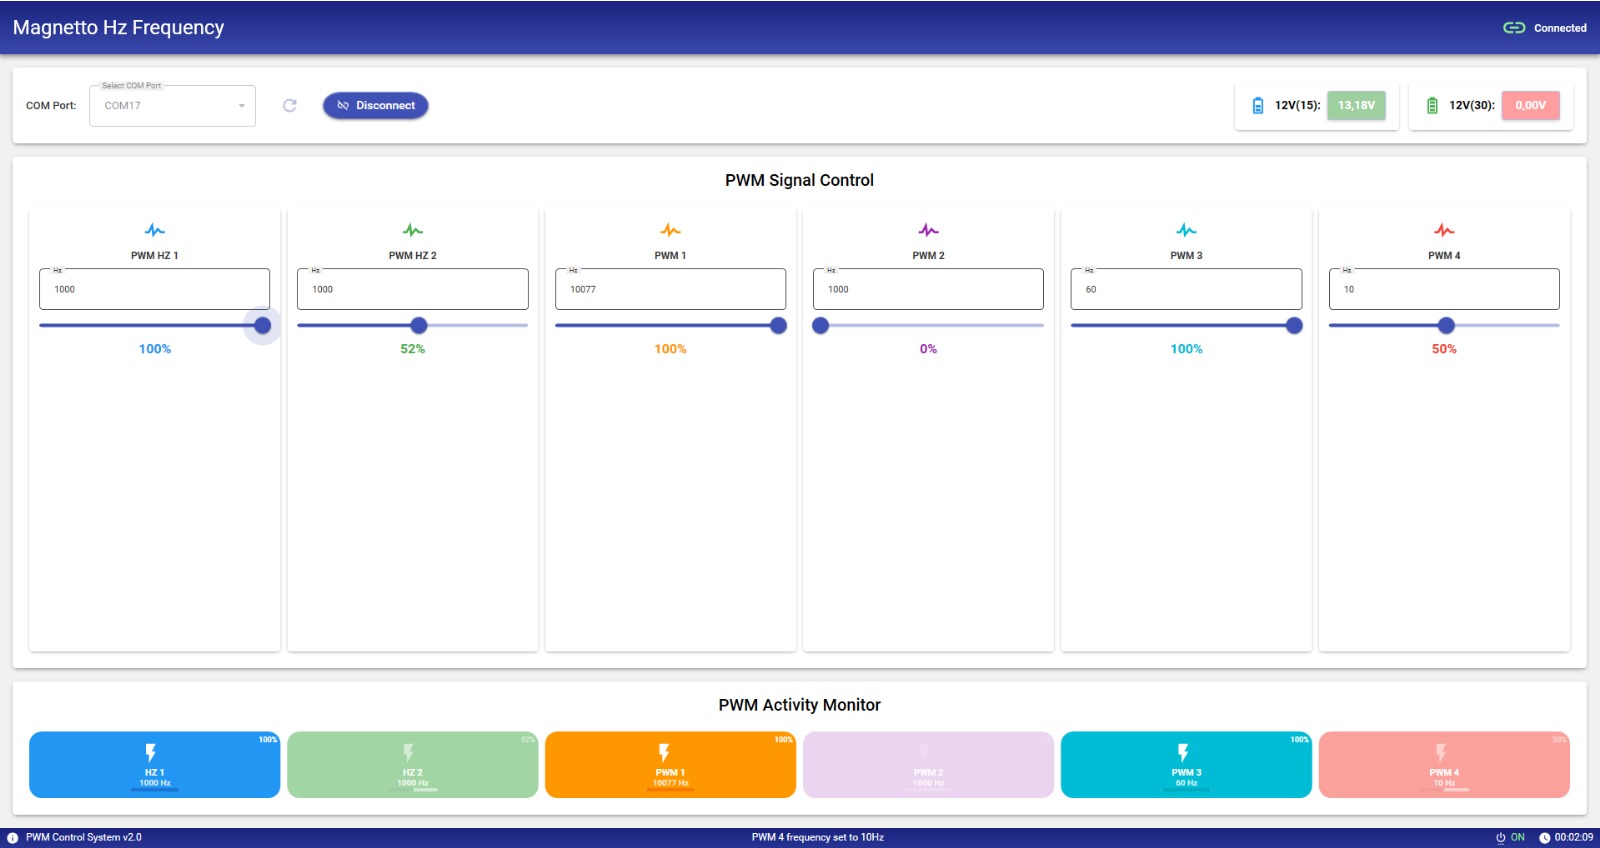The height and width of the screenshot is (848, 1600).
Task: Click the green PWM HZ 2 waveform icon
Action: coord(413,230)
